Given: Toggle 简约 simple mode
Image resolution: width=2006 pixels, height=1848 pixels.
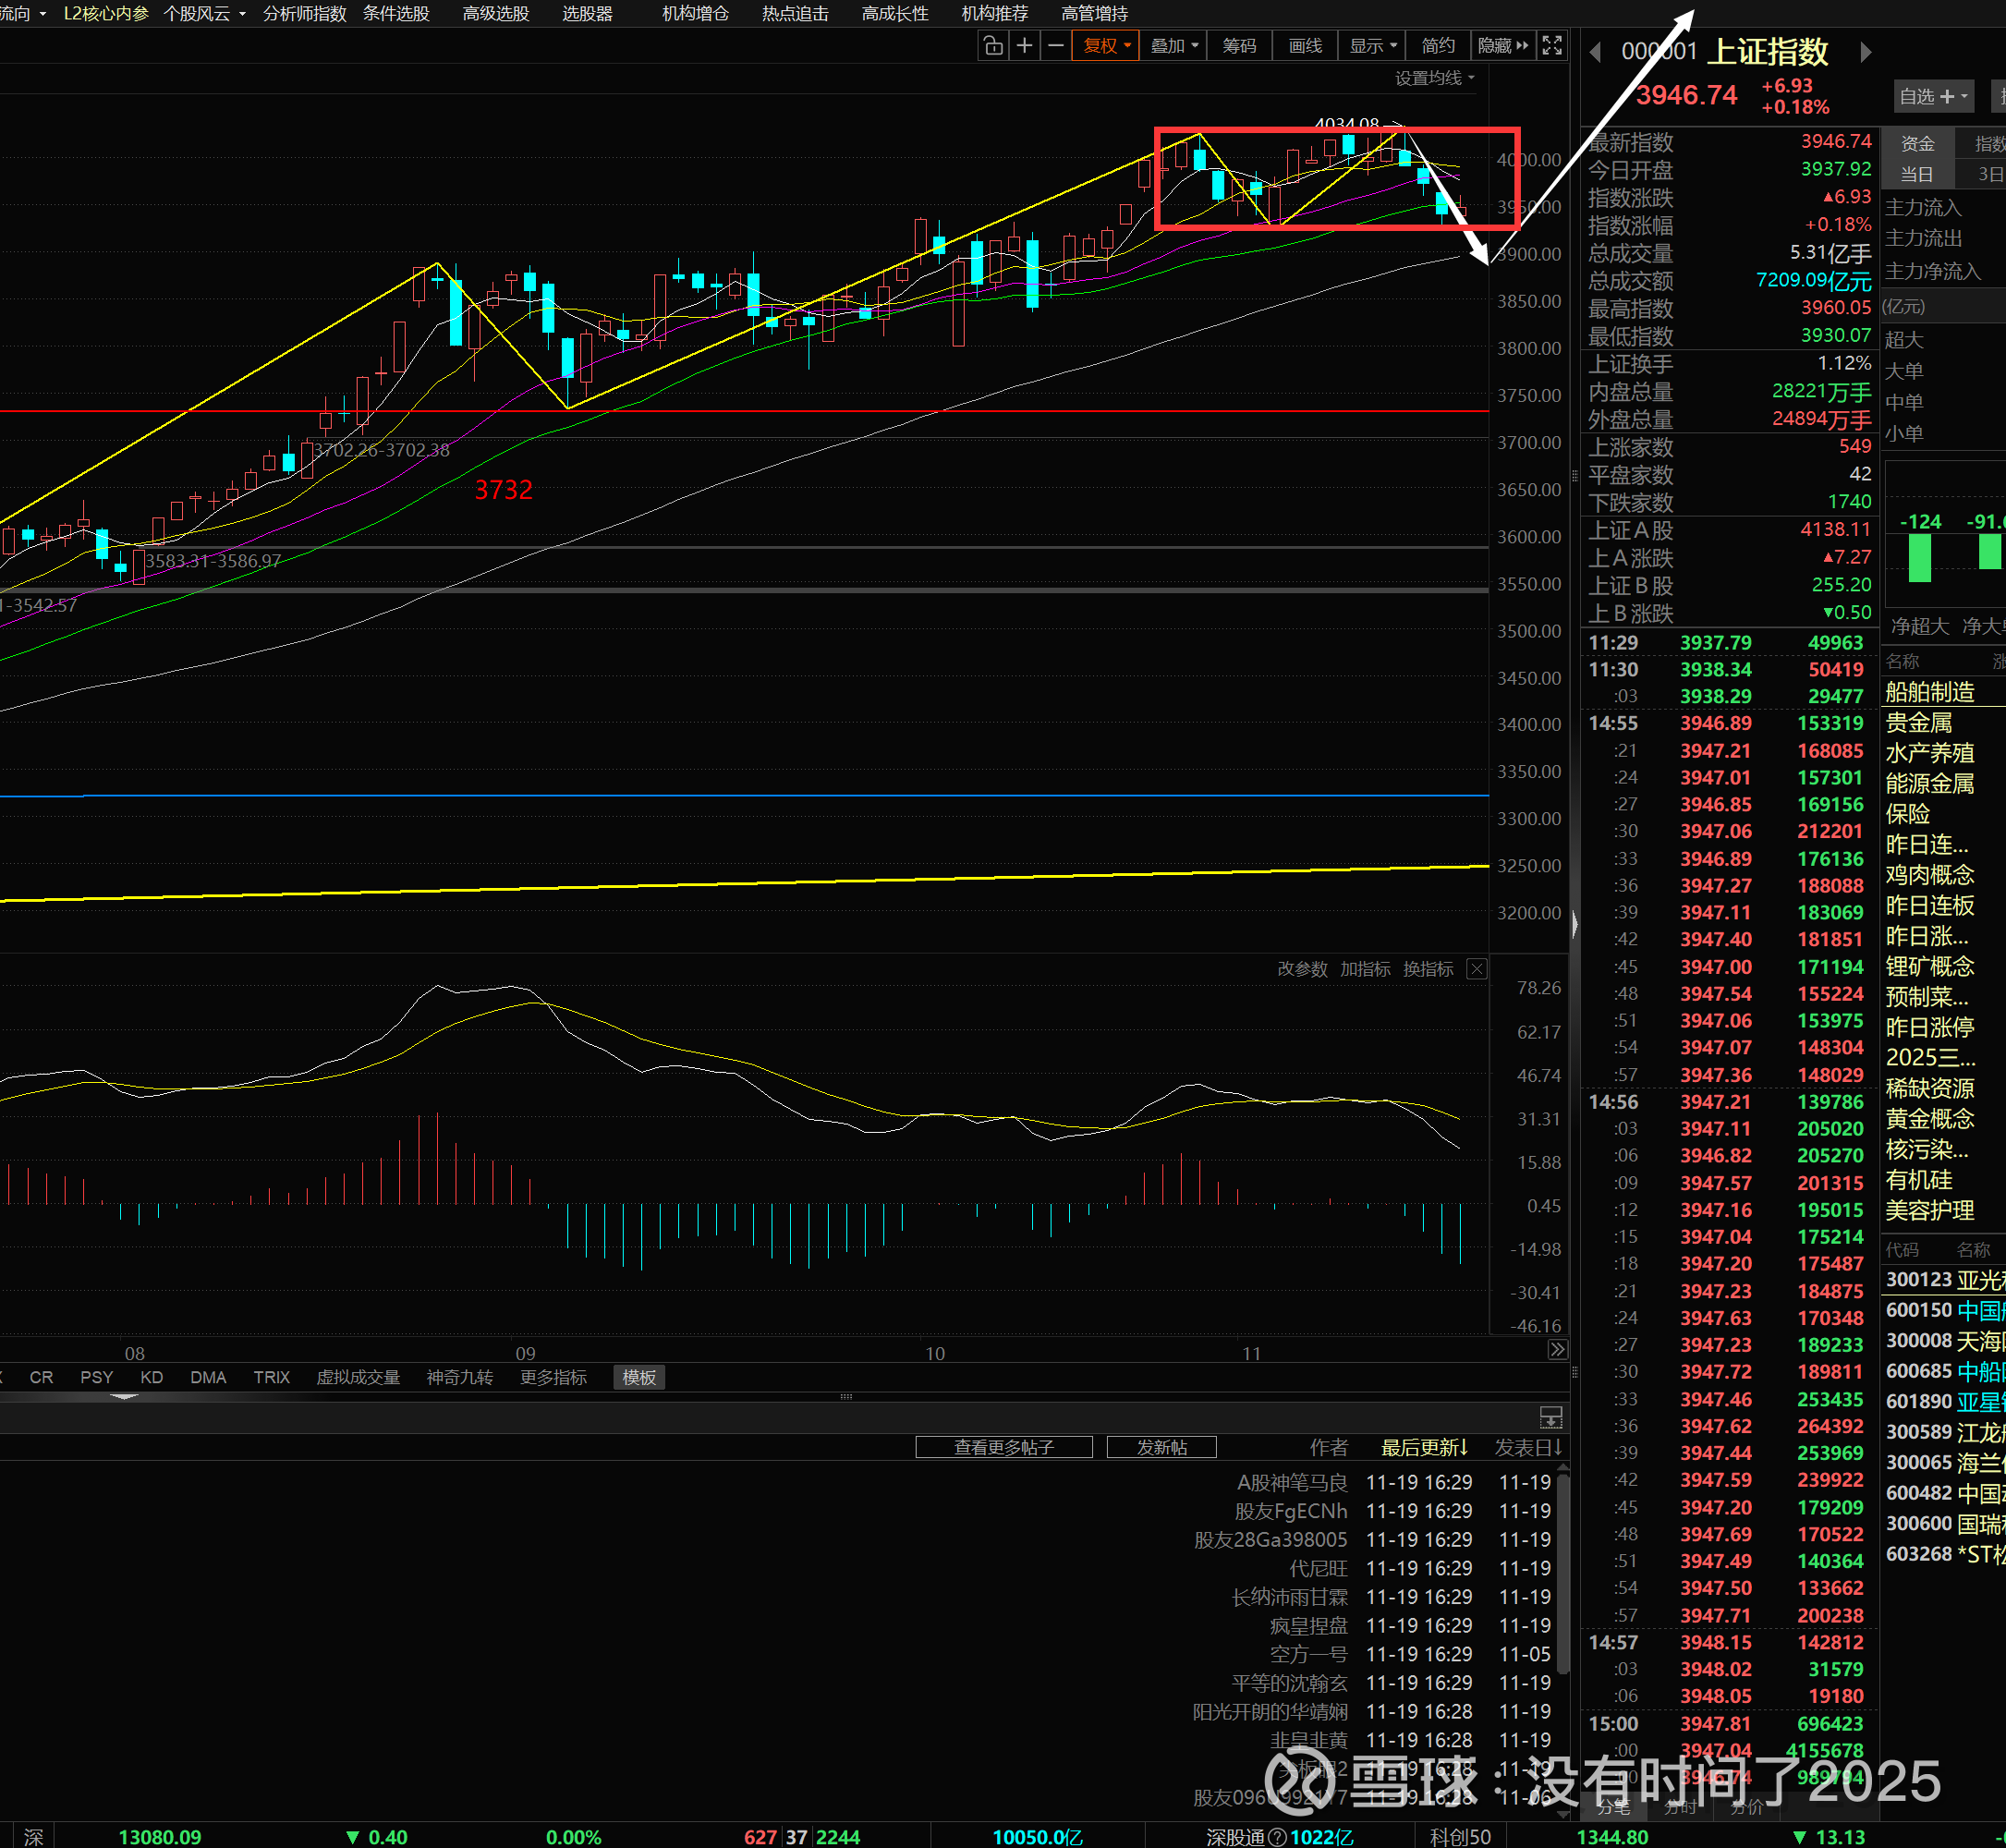Looking at the screenshot, I should coord(1437,46).
